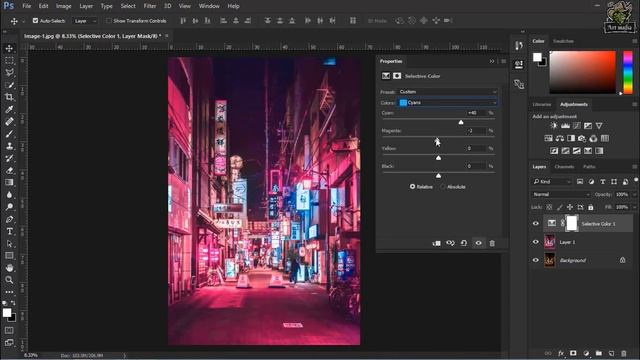Select the Zoom tool
The width and height of the screenshot is (640, 360).
pyautogui.click(x=9, y=280)
